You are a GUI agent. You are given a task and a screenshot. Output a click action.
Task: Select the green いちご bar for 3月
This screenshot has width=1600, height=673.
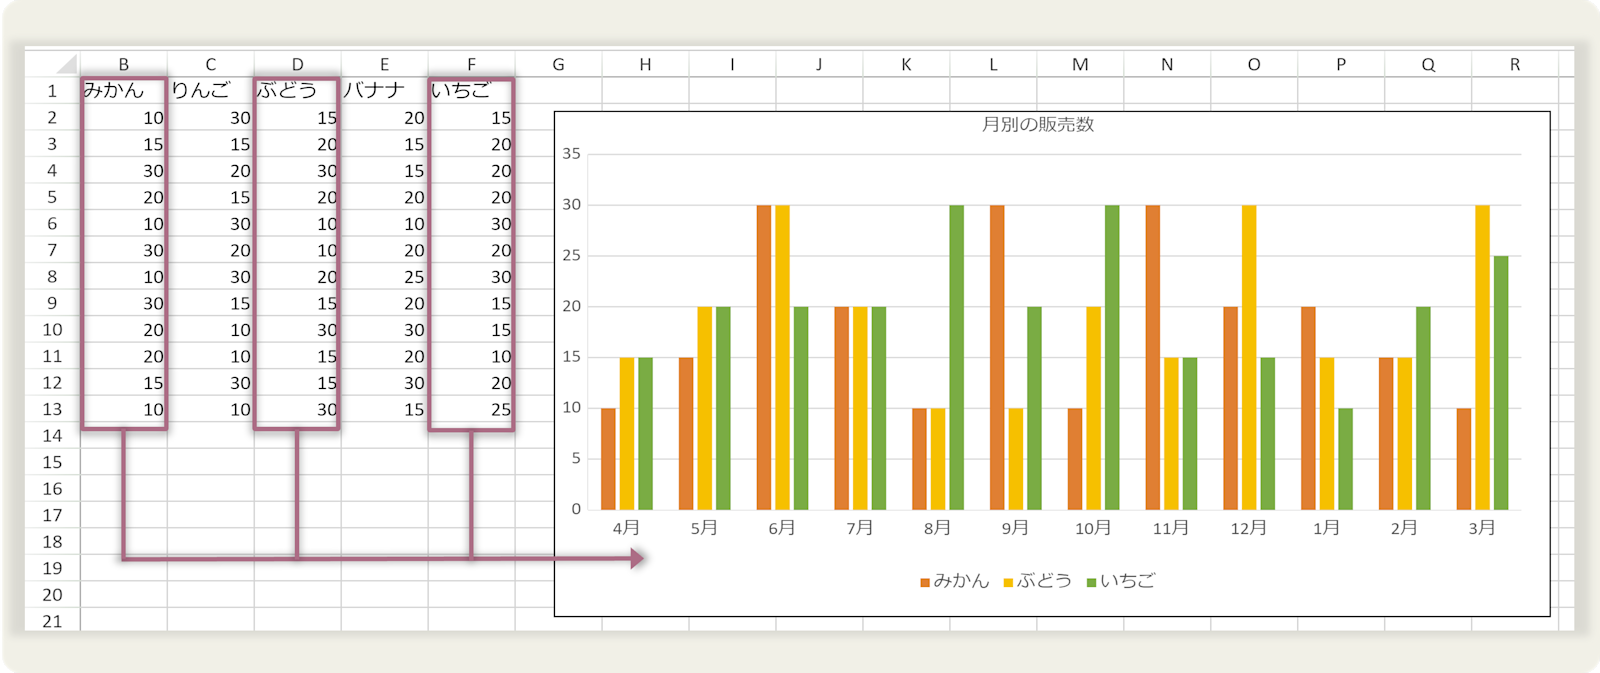[x=1501, y=383]
